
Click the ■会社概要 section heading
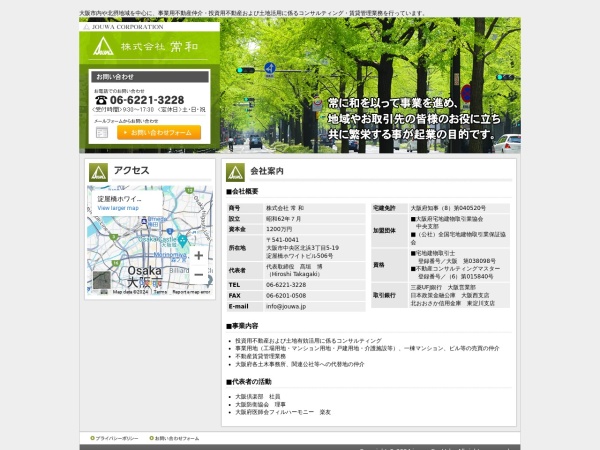(x=242, y=191)
